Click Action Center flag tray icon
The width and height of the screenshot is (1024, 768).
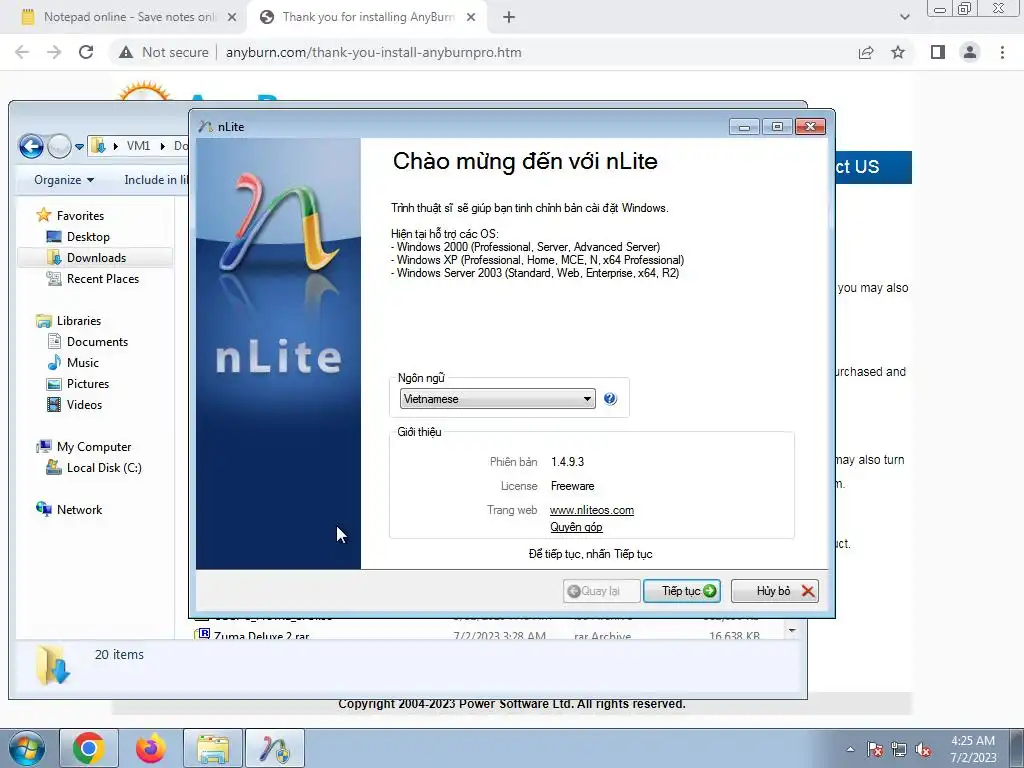click(875, 749)
